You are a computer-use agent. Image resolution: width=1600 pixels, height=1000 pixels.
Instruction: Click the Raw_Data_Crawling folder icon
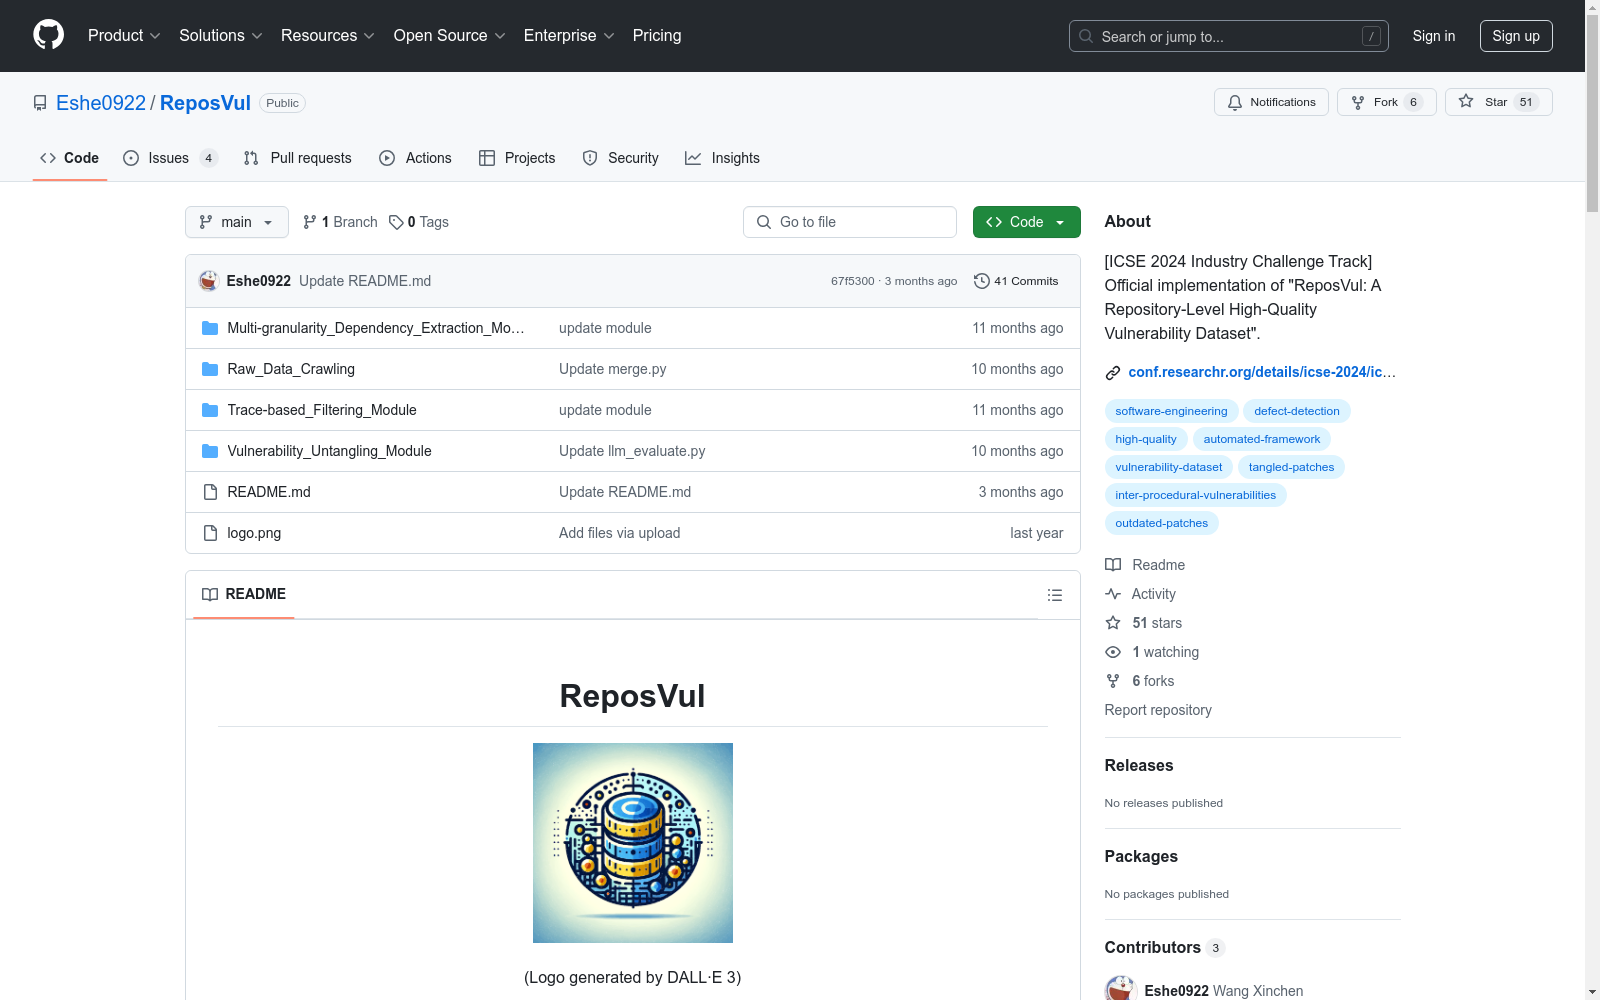tap(210, 369)
